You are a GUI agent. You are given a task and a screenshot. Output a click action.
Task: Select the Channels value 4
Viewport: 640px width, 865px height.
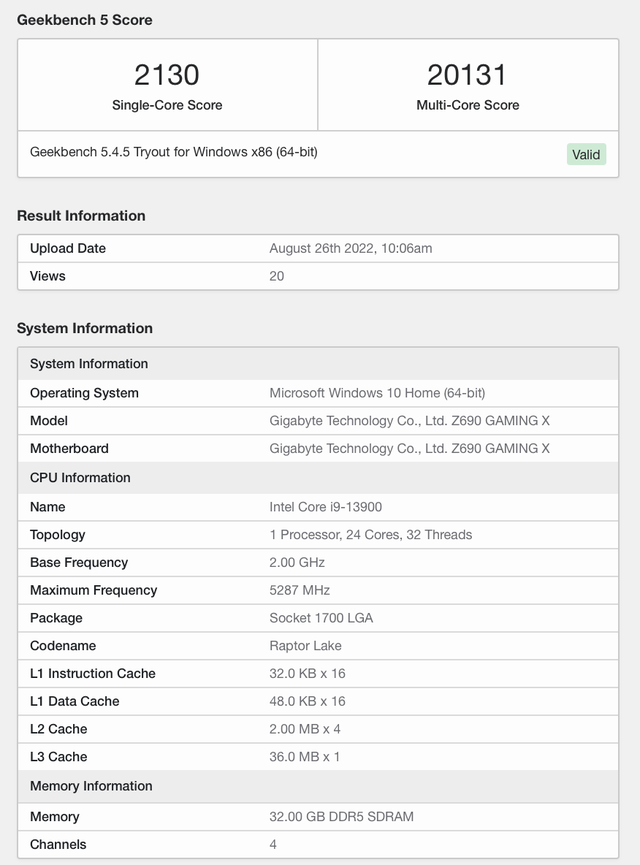coord(273,844)
